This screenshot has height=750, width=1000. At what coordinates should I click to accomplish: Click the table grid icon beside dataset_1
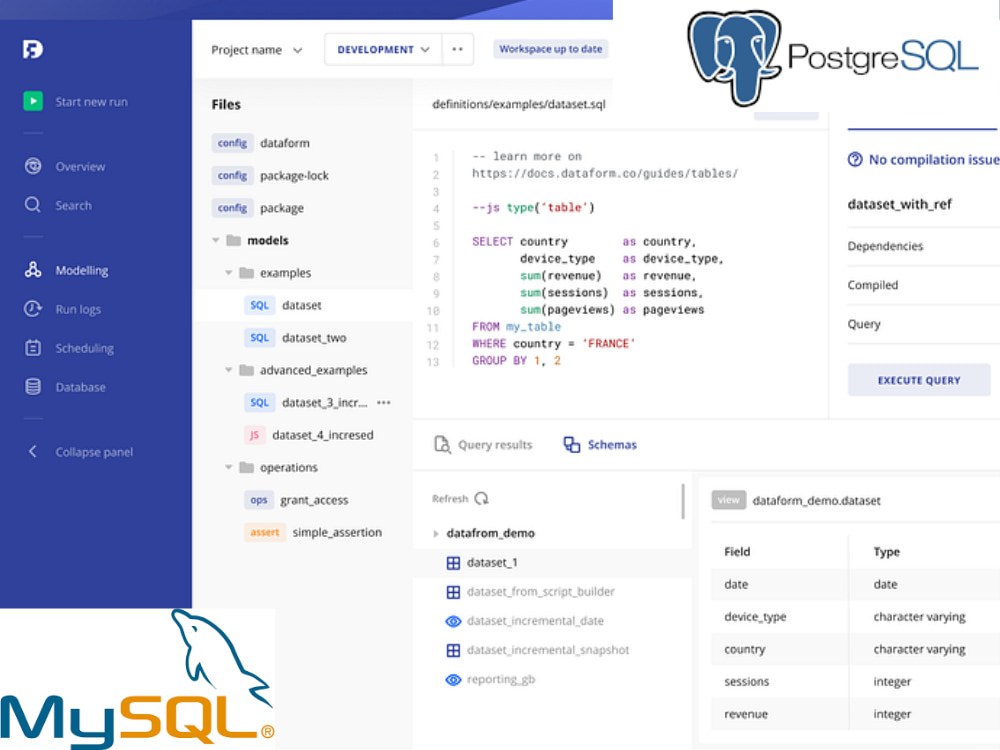(453, 562)
